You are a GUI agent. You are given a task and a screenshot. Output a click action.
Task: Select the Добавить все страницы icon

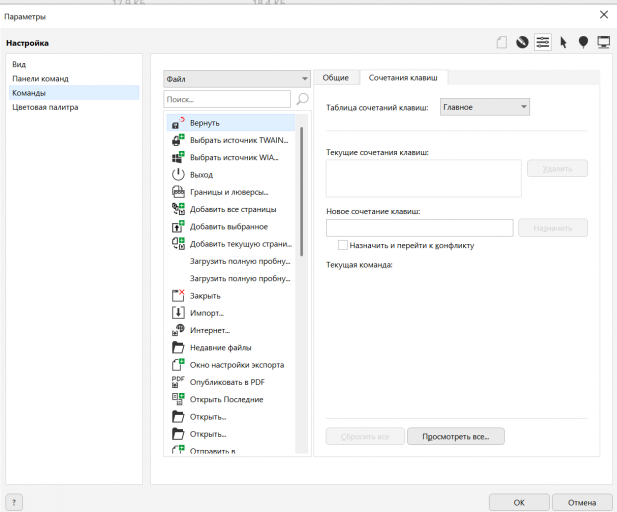click(178, 209)
